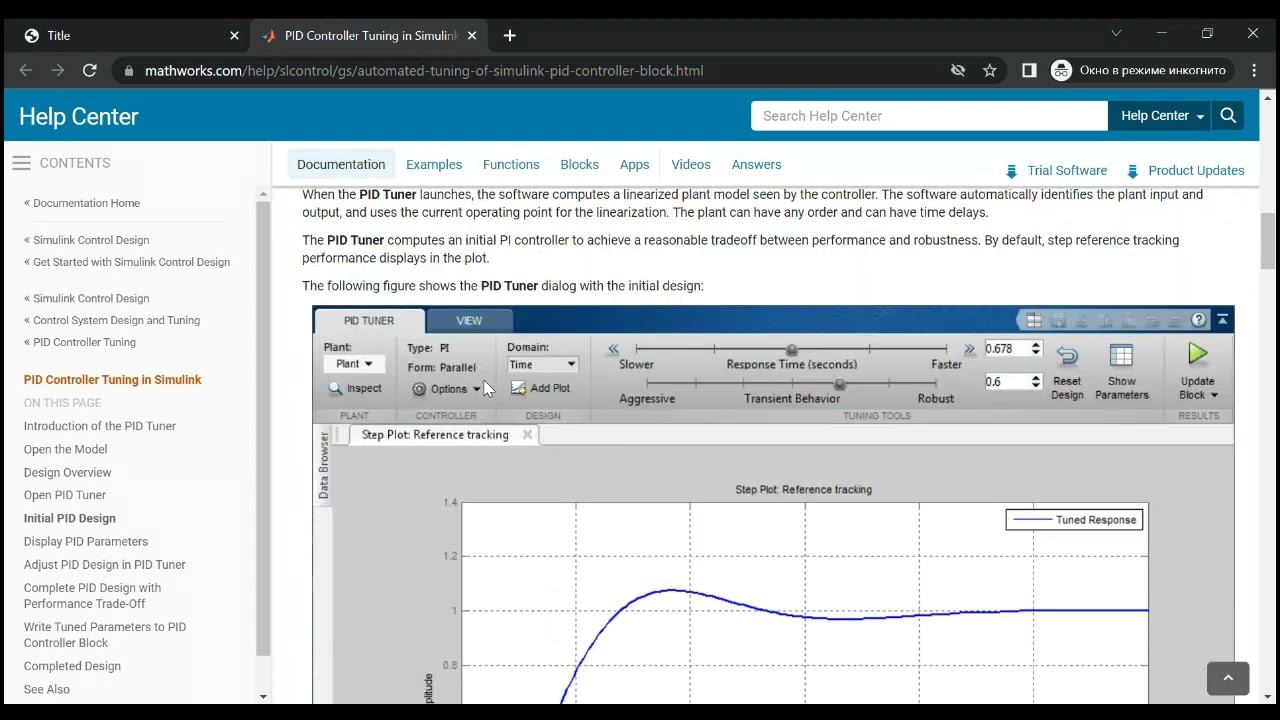Image resolution: width=1280 pixels, height=720 pixels.
Task: Jump to Adjust PID Design in PID Tuner
Action: tap(105, 564)
